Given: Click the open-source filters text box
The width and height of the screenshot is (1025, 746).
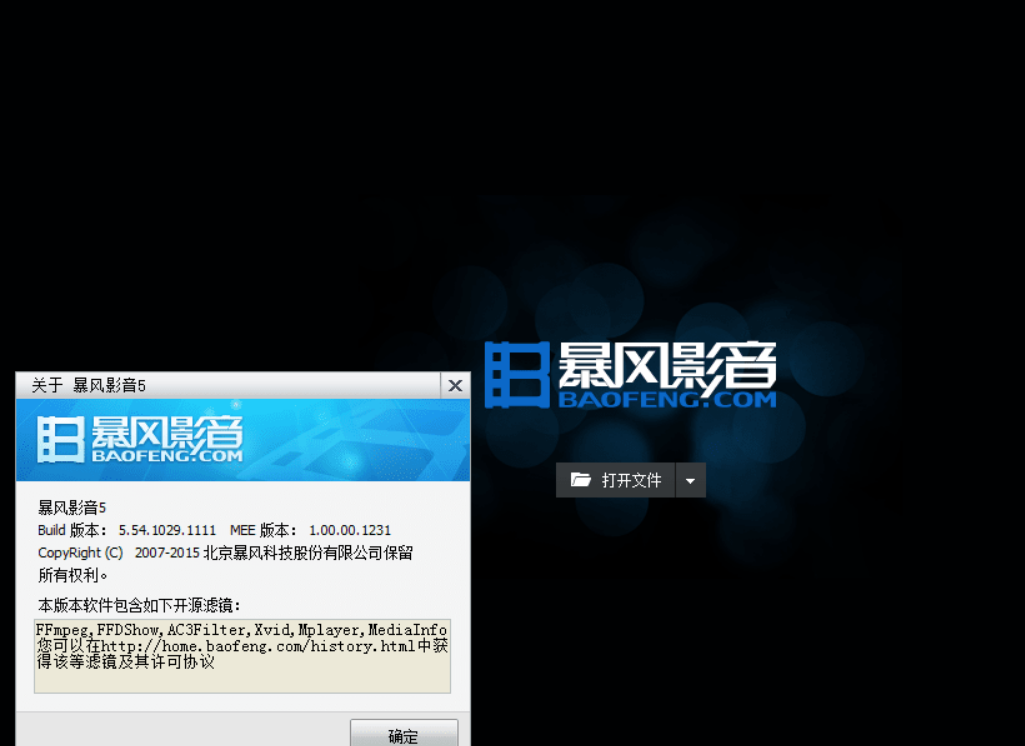Looking at the screenshot, I should pyautogui.click(x=243, y=656).
